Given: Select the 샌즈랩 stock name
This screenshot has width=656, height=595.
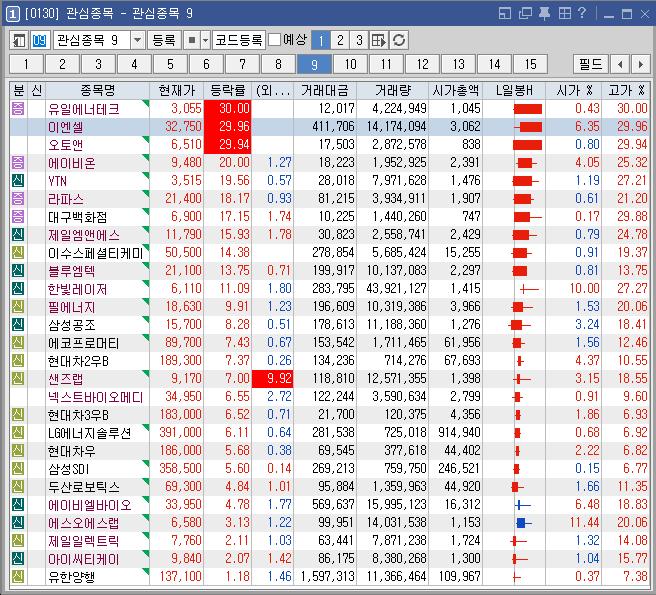Looking at the screenshot, I should click(x=66, y=379).
